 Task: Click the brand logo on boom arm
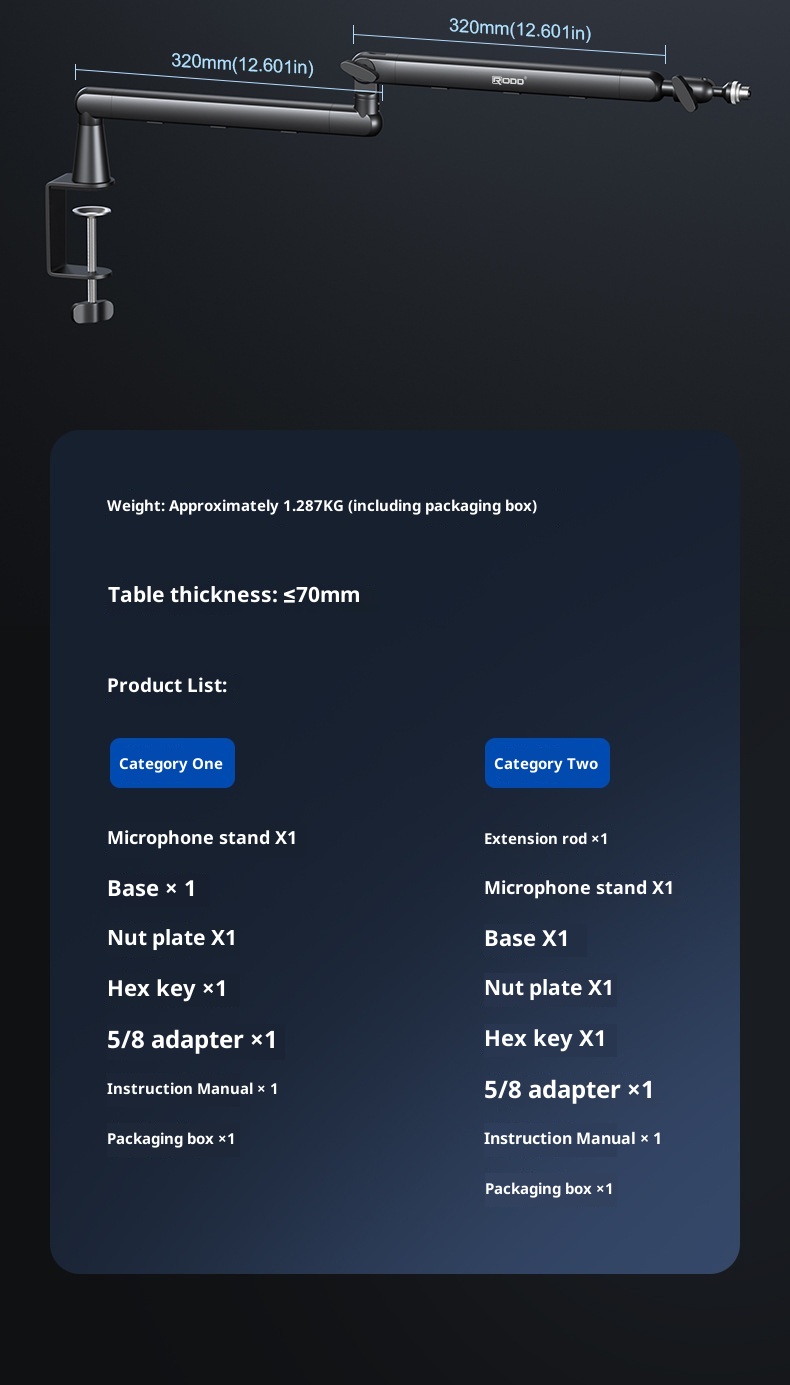click(508, 80)
